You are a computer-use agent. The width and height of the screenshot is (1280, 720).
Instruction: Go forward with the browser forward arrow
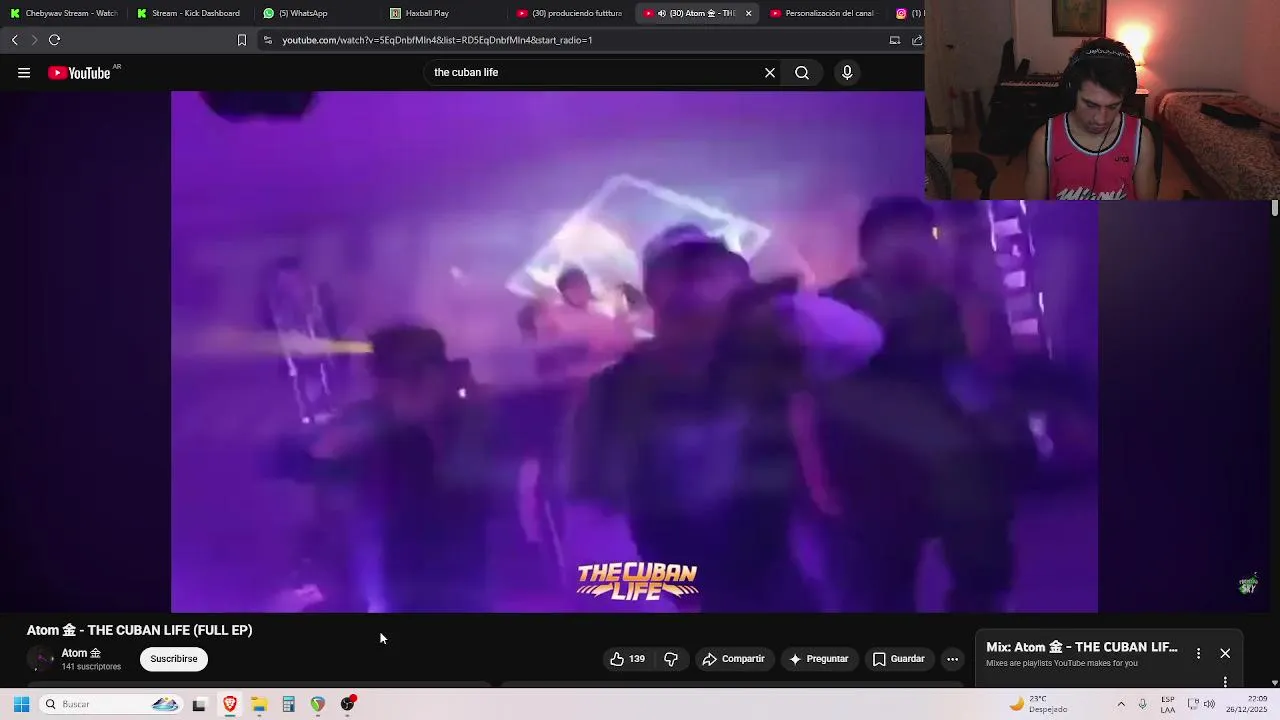pyautogui.click(x=33, y=40)
